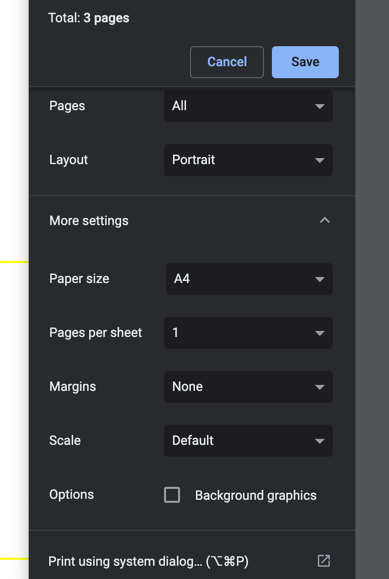Open the Margins dropdown showing None
The image size is (389, 579).
pyautogui.click(x=248, y=387)
